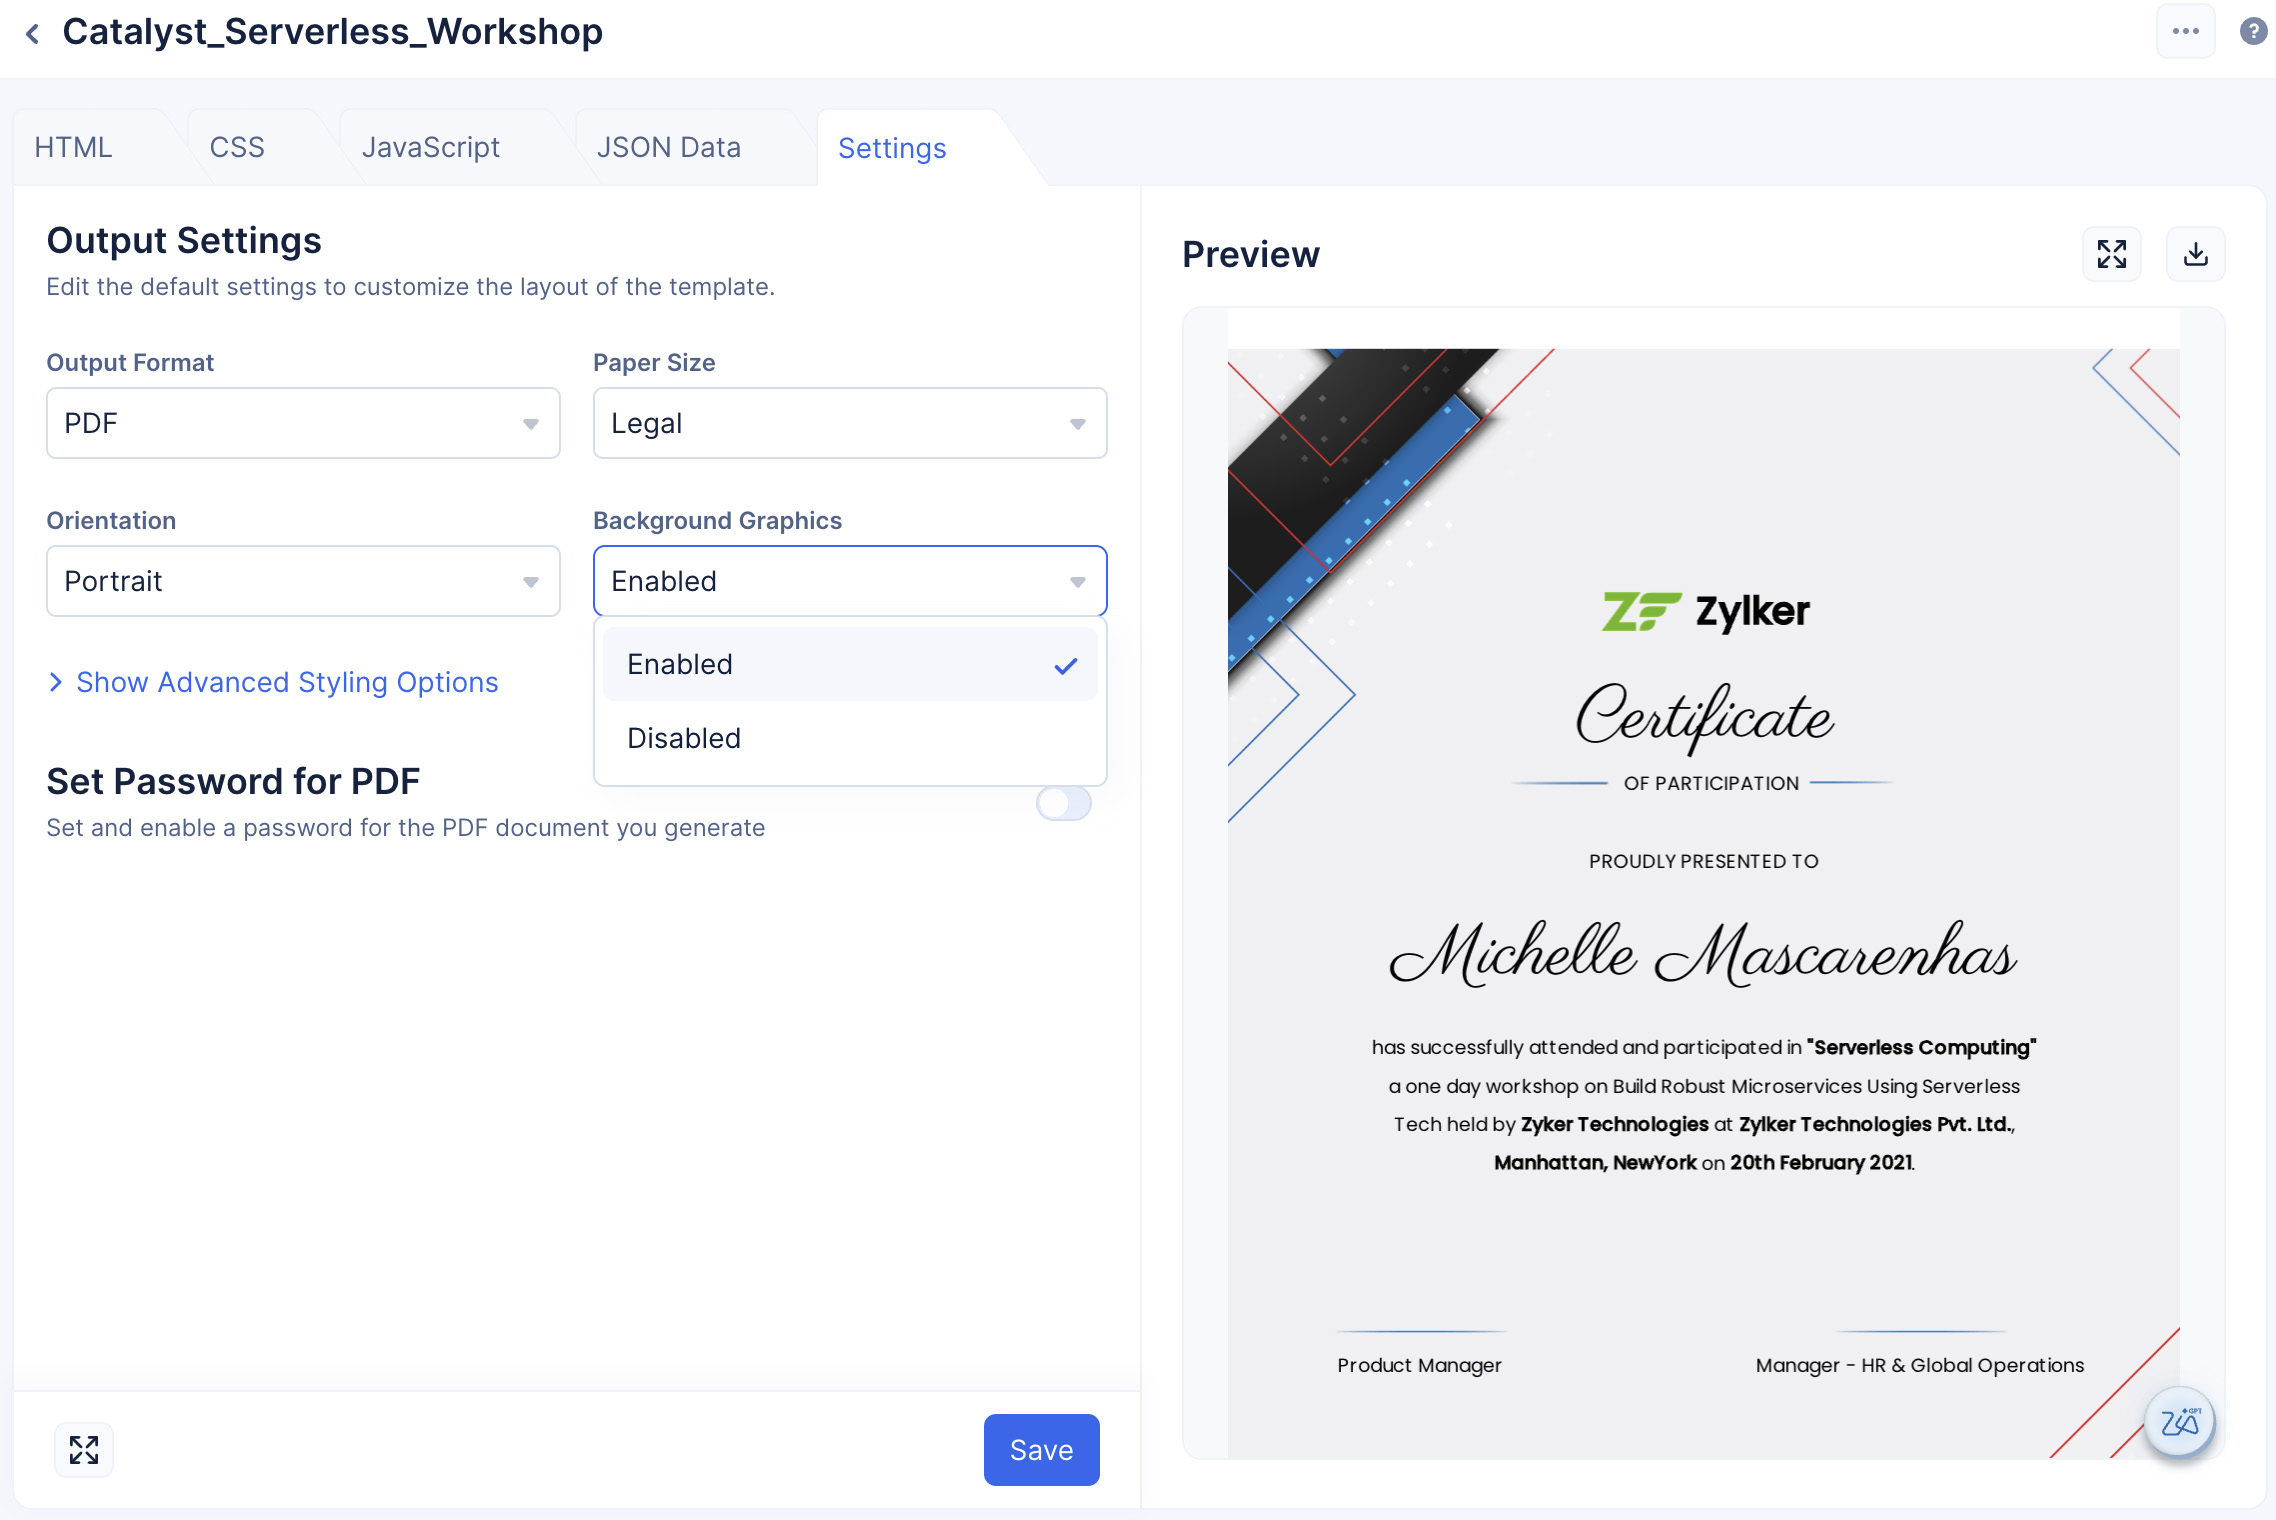This screenshot has width=2276, height=1520.
Task: Switch to the HTML tab
Action: [73, 148]
